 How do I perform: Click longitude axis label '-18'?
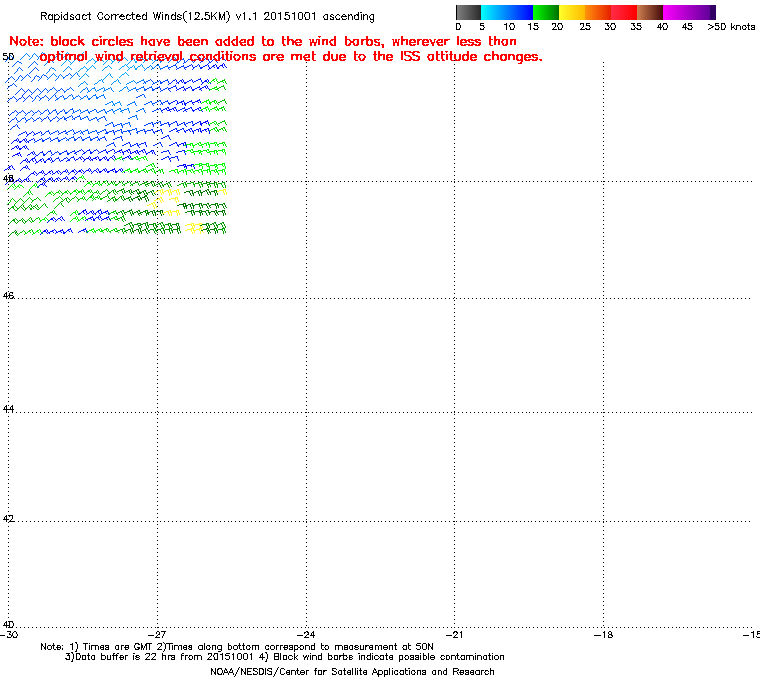click(603, 635)
